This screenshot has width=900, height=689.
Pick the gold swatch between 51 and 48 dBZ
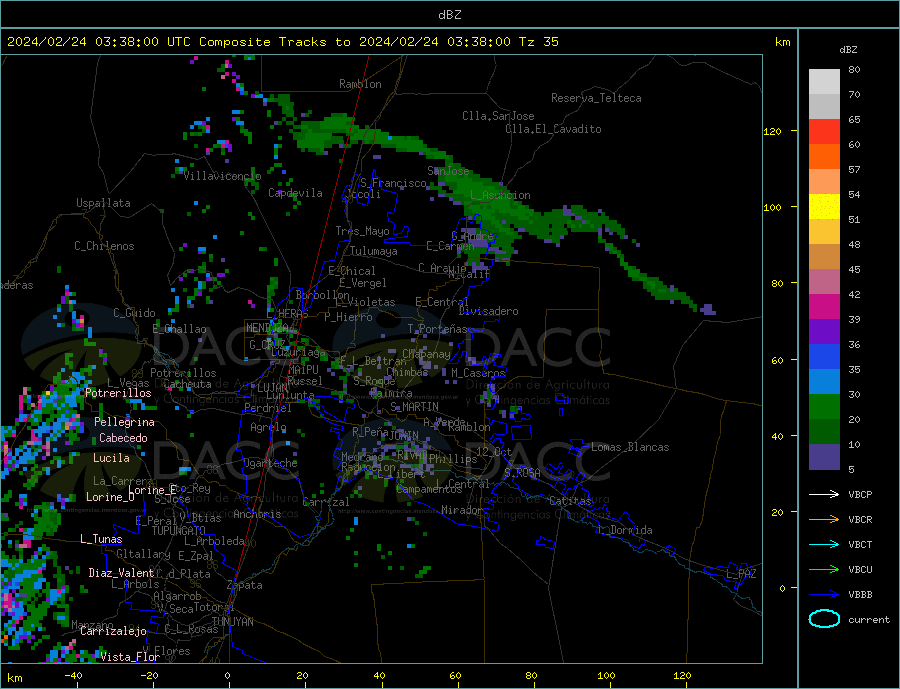[x=824, y=232]
